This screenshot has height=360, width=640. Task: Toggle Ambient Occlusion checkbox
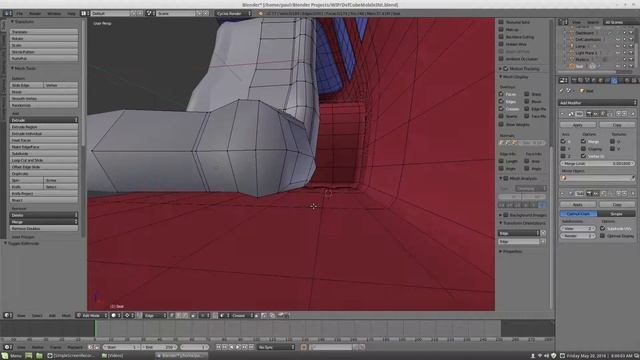coord(501,59)
